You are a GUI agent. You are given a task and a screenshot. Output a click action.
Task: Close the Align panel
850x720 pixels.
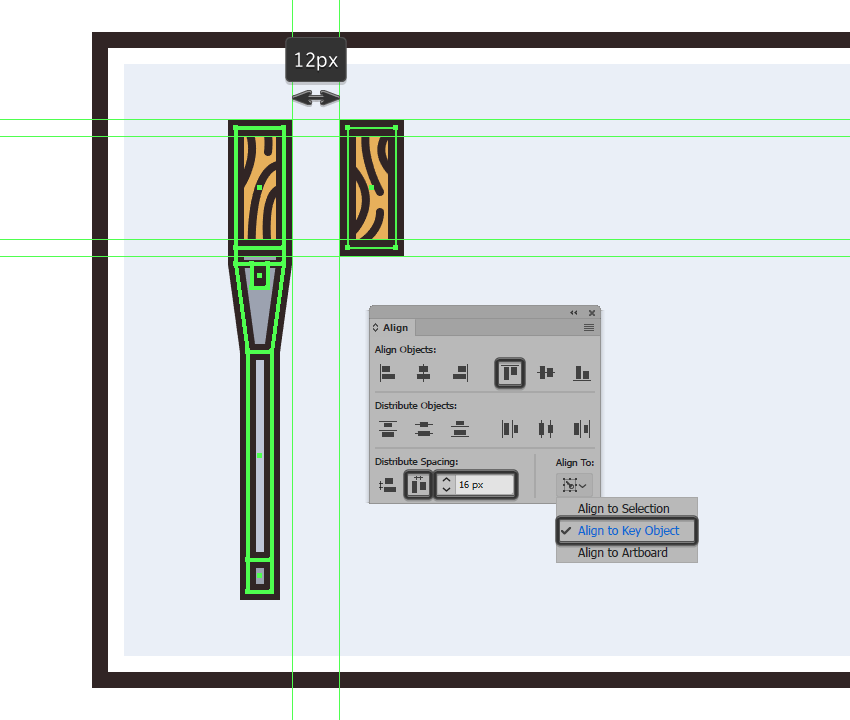(592, 313)
